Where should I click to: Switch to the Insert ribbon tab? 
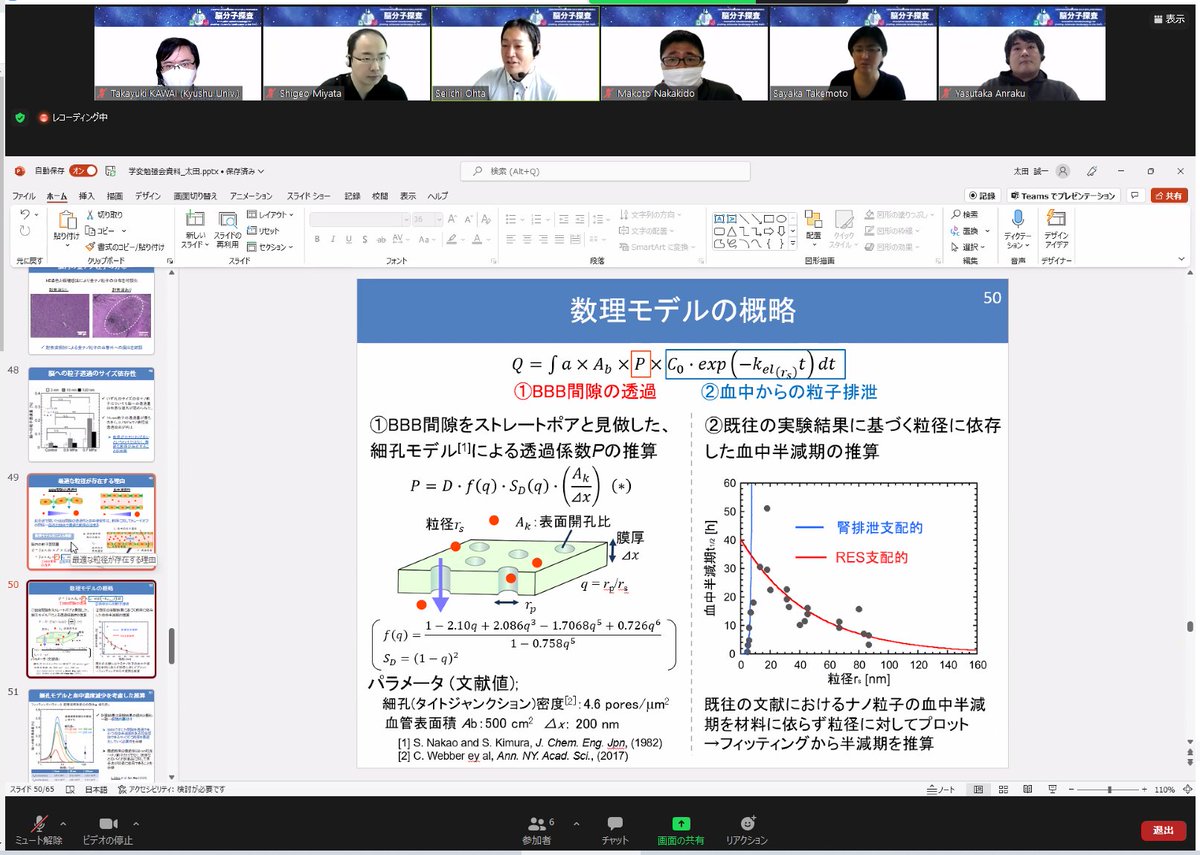click(87, 196)
